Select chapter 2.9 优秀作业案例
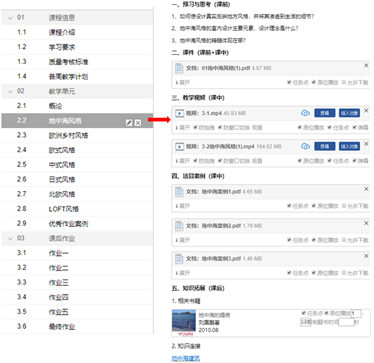 (x=77, y=223)
